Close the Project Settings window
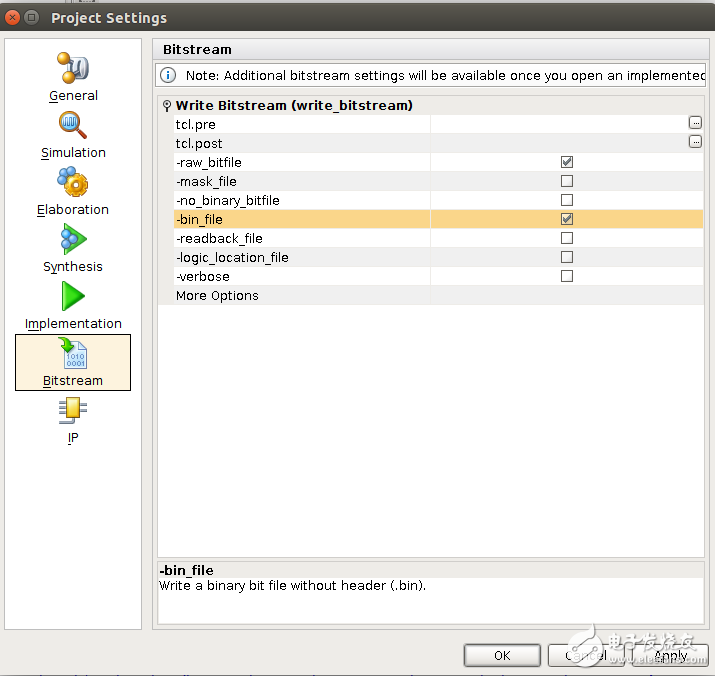This screenshot has height=676, width=715. 13,18
